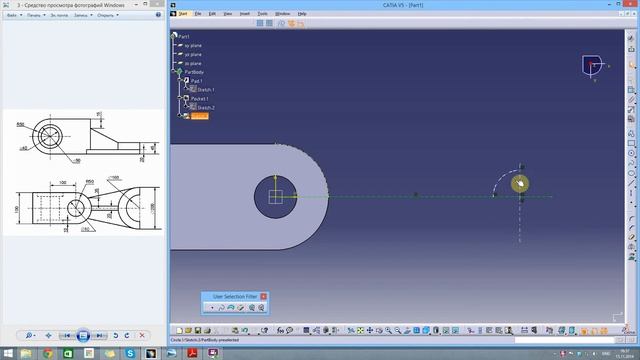Close the User Selection Filter toolbar
The width and height of the screenshot is (640, 360).
click(x=264, y=296)
